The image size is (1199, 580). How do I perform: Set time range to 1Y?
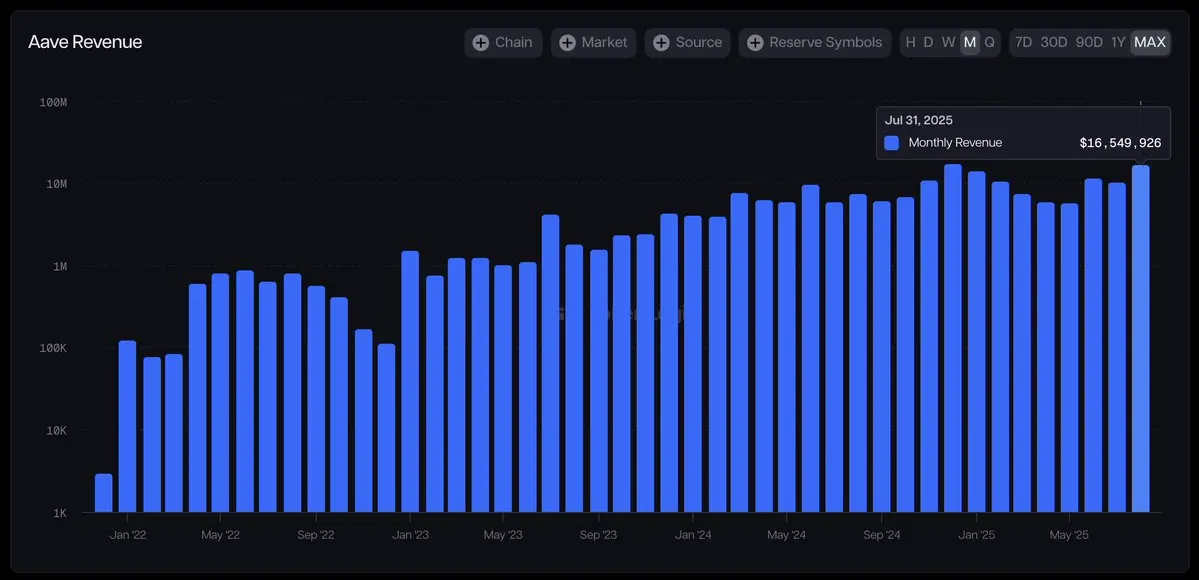(1118, 42)
